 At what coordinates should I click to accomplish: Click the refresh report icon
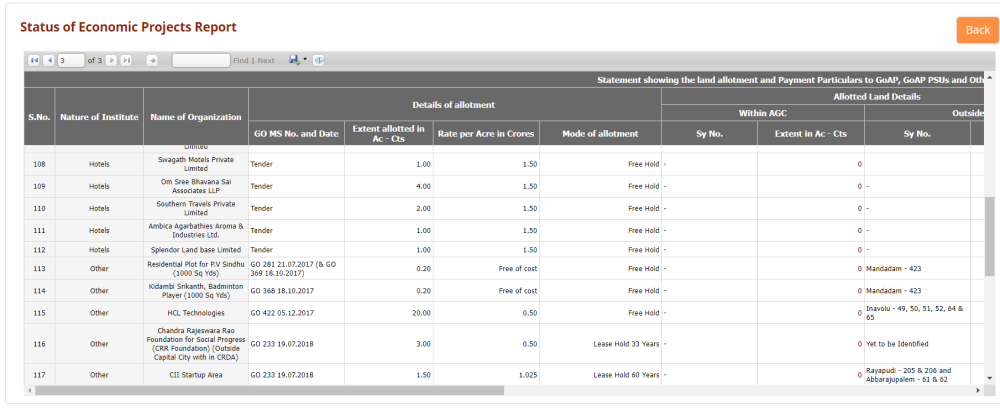(x=319, y=61)
